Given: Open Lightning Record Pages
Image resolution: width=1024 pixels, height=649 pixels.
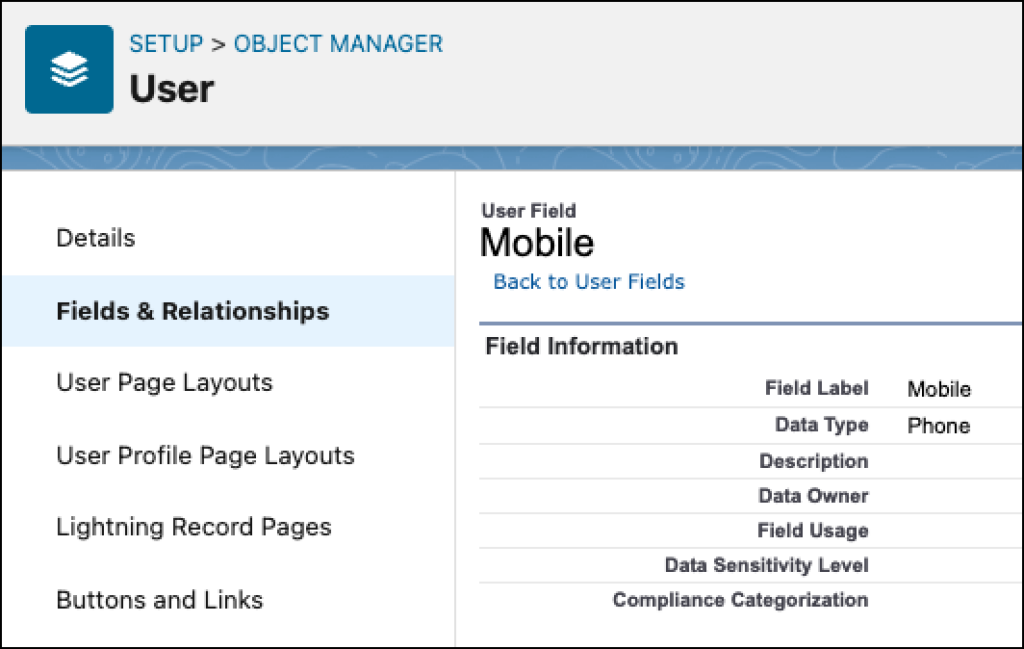Looking at the screenshot, I should (194, 527).
